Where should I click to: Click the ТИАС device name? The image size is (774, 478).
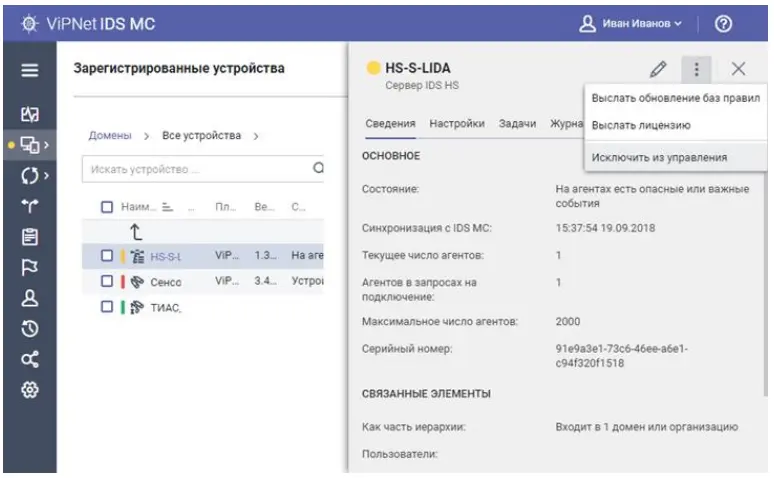pyautogui.click(x=166, y=308)
